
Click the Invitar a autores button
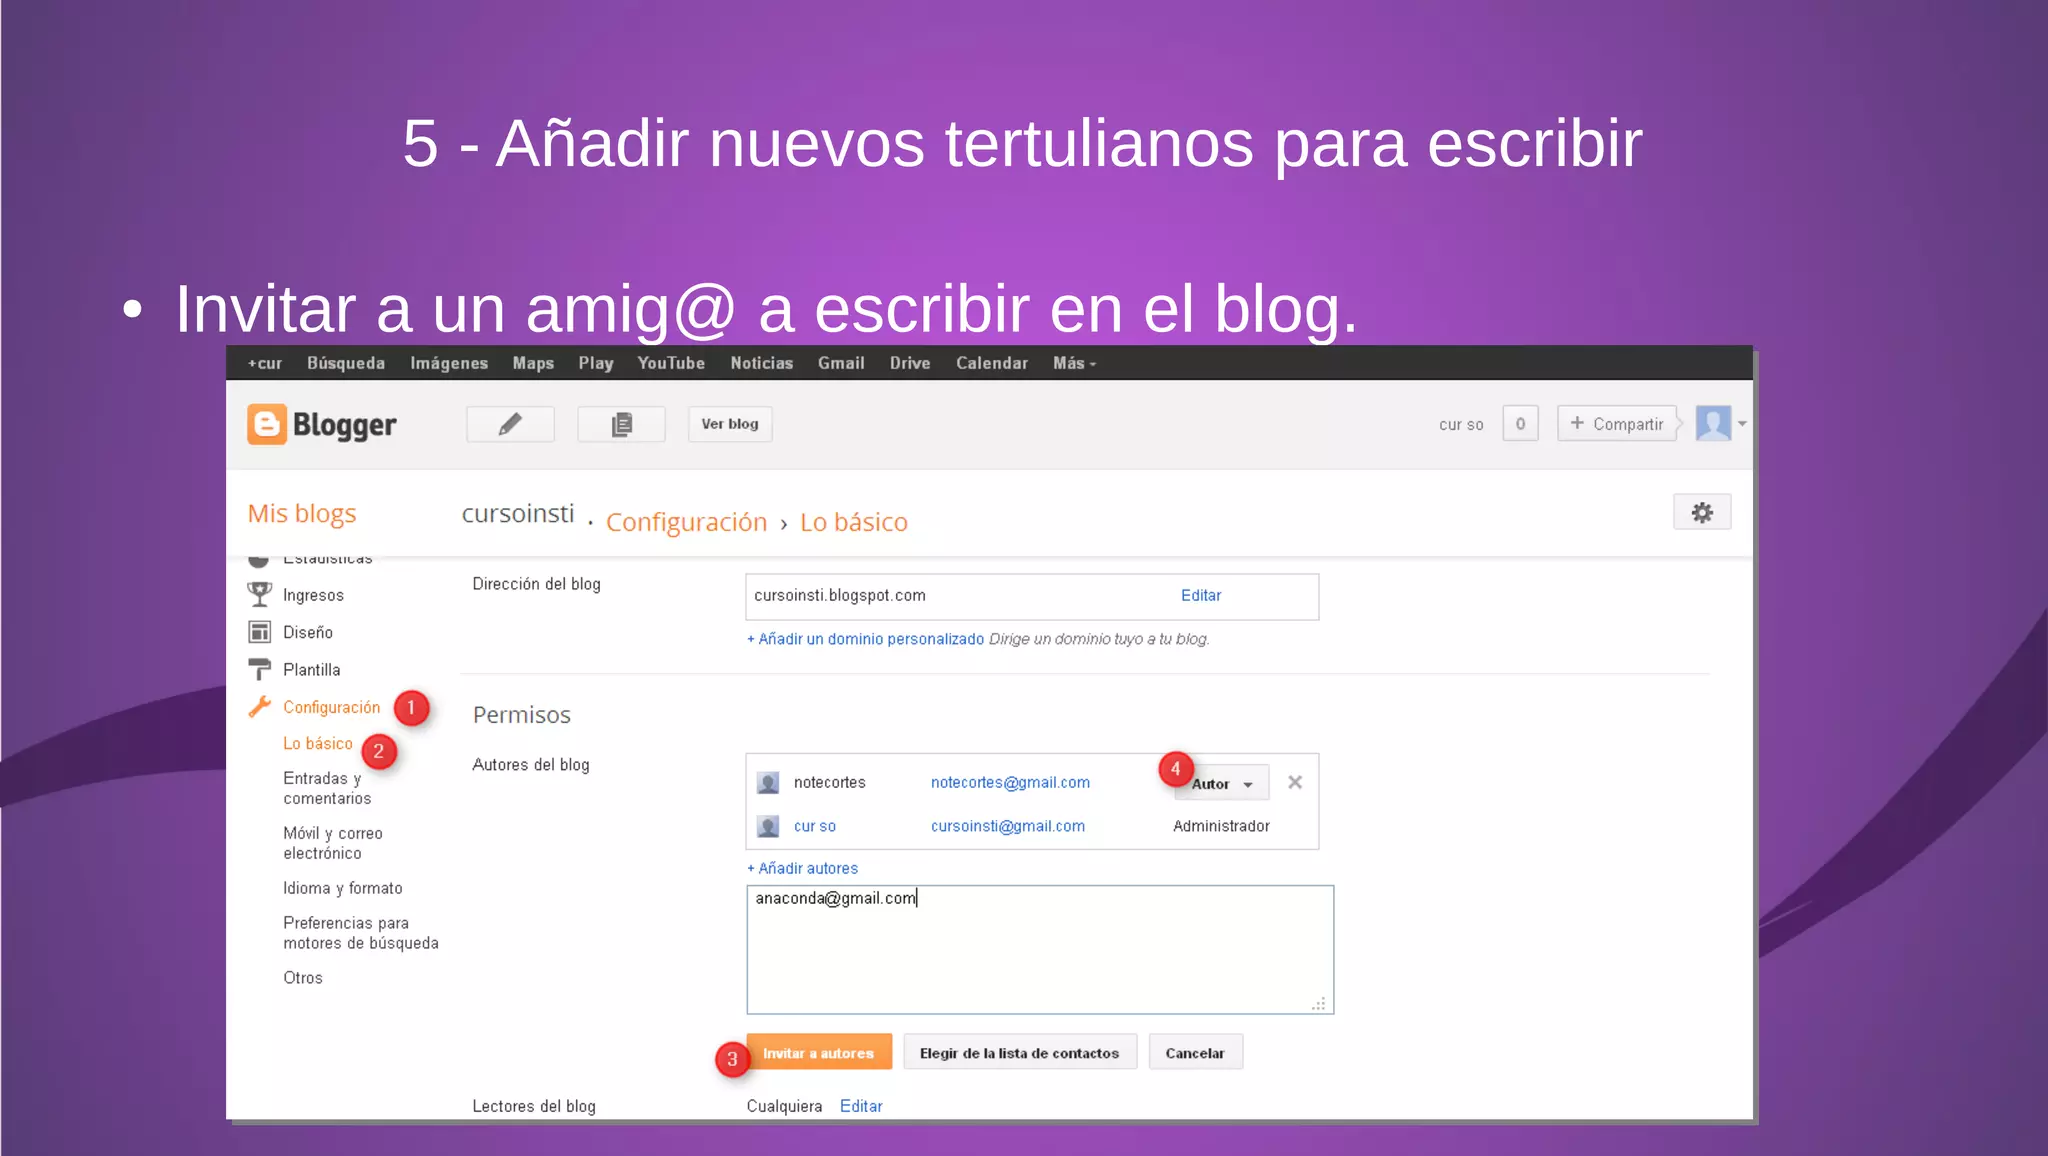point(819,1053)
